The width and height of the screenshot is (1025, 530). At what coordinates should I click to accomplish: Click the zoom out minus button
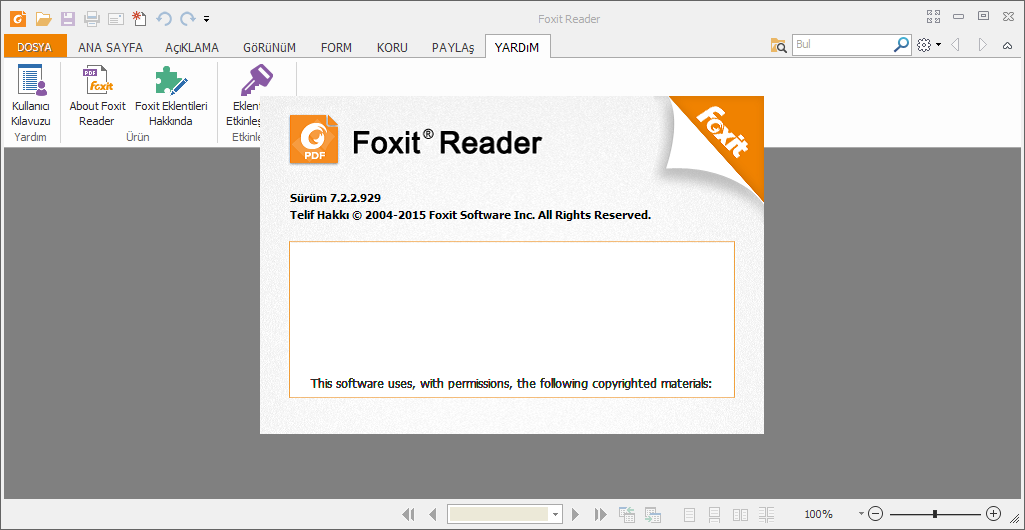coord(875,514)
